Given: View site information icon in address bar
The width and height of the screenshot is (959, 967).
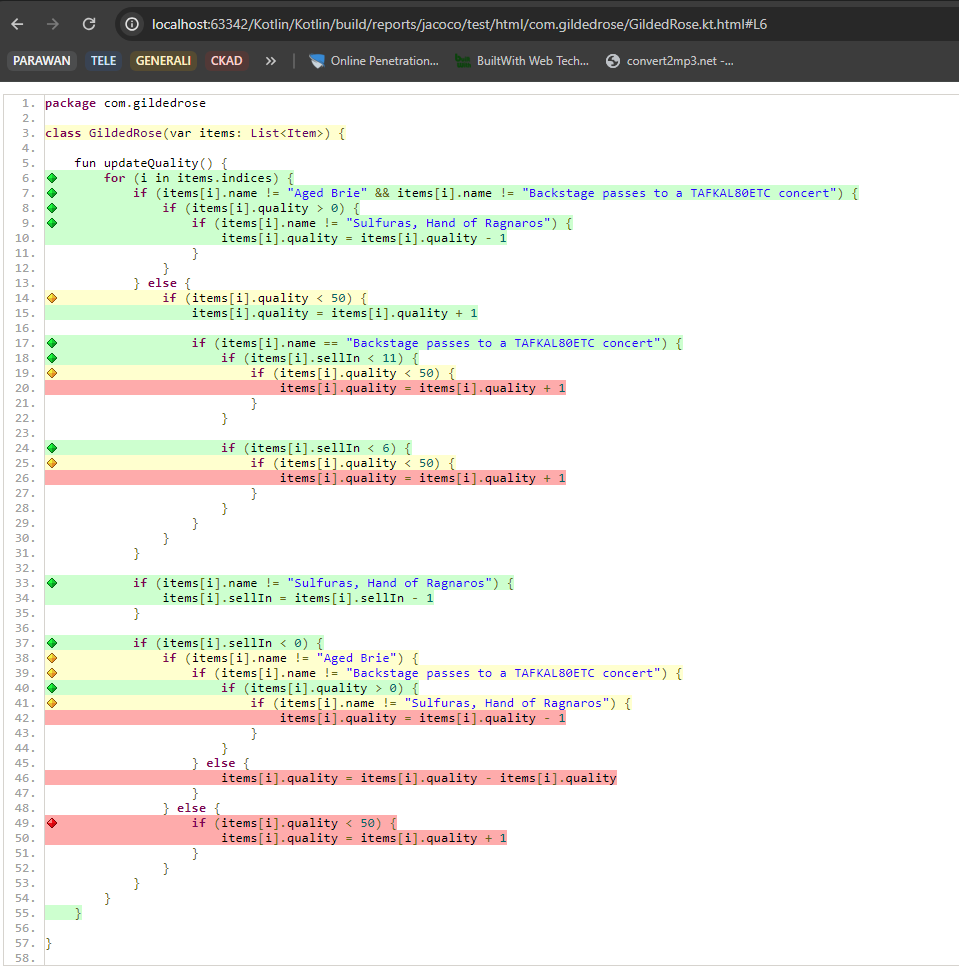Looking at the screenshot, I should point(133,24).
